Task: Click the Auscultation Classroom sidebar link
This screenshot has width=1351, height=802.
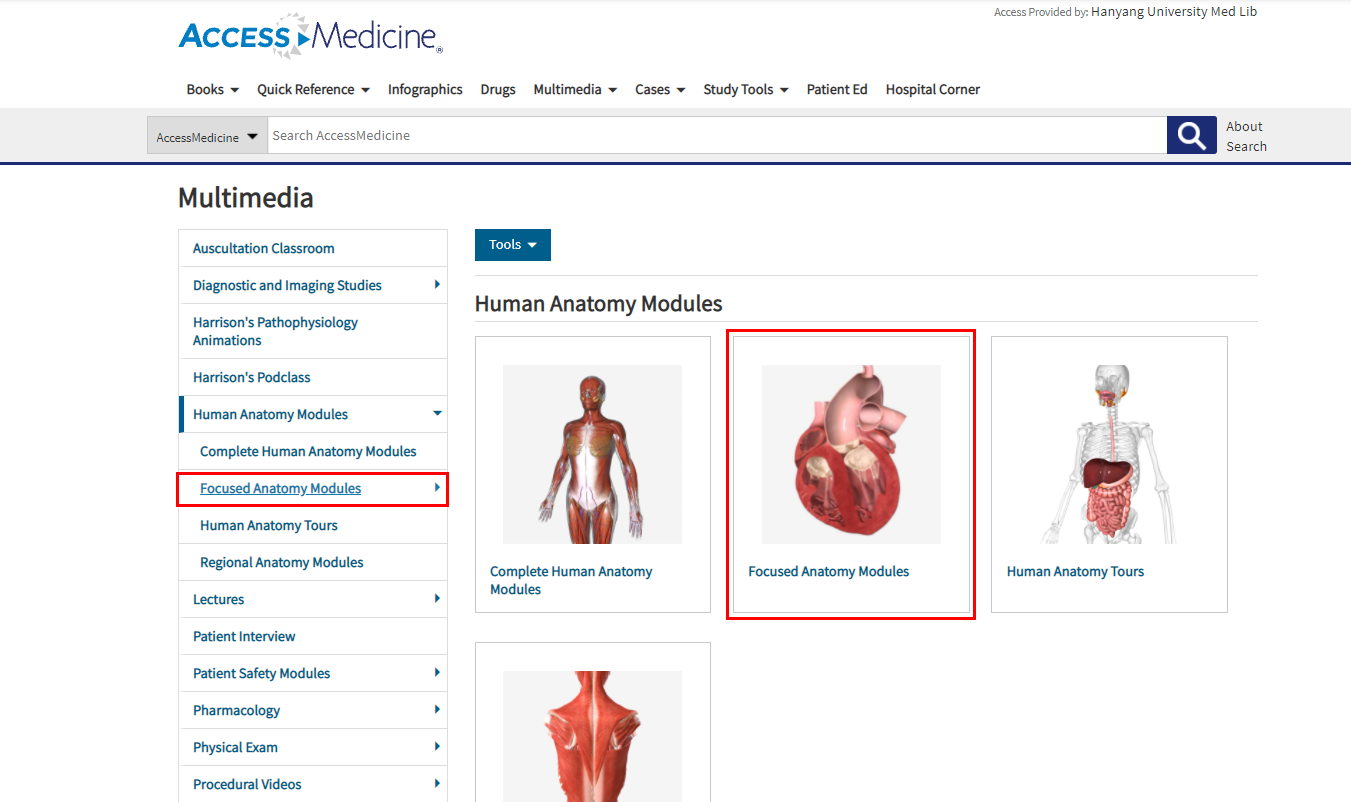Action: [x=264, y=248]
